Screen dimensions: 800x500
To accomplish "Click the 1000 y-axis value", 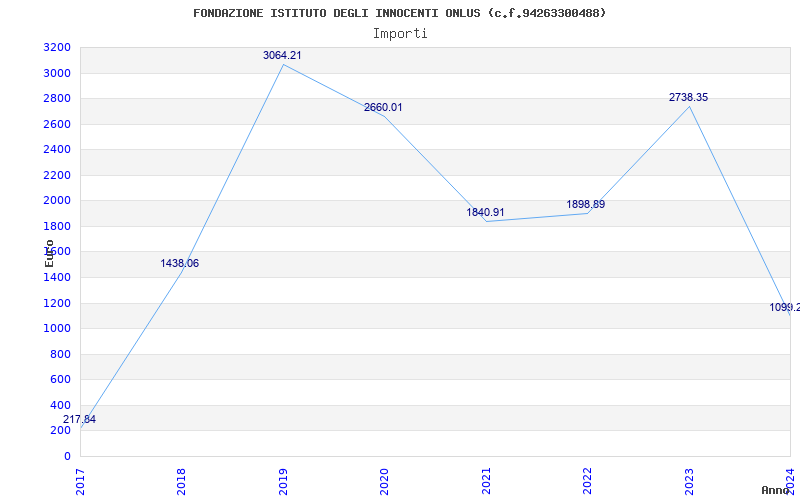I will point(57,329).
